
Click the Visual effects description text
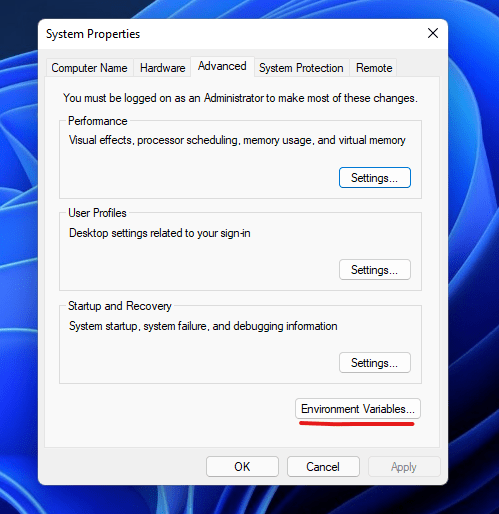coord(237,140)
